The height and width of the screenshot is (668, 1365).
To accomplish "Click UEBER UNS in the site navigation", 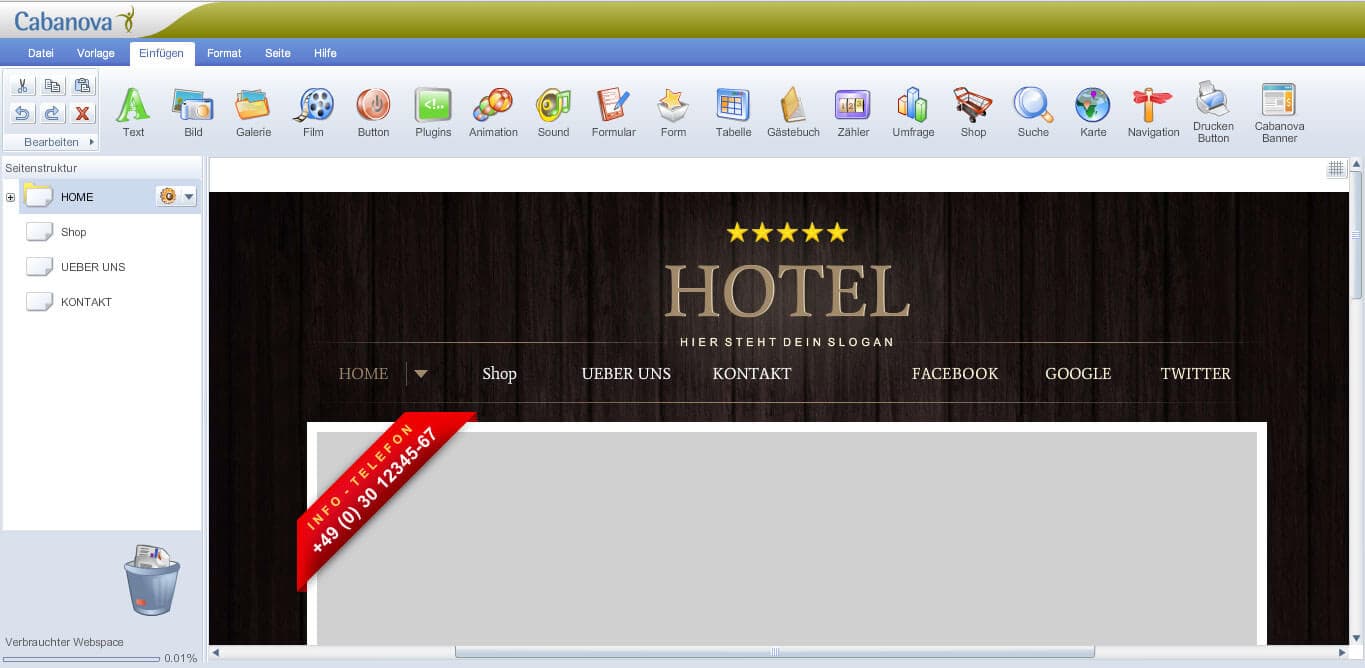I will pyautogui.click(x=626, y=374).
